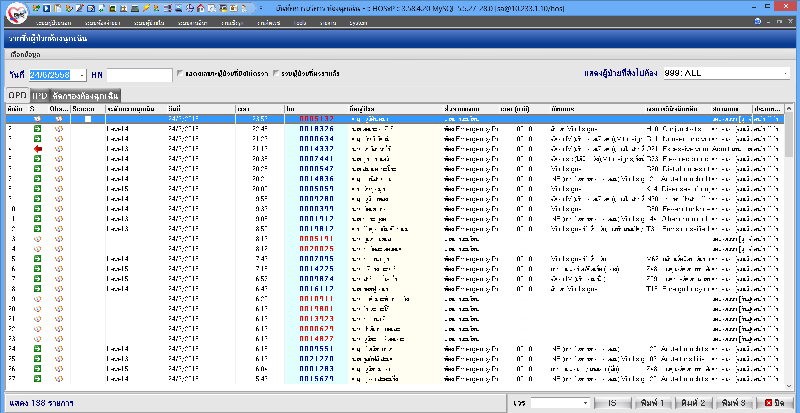The width and height of the screenshot is (800, 413).
Task: Select the HN cell 0009824
Action: (316, 279)
